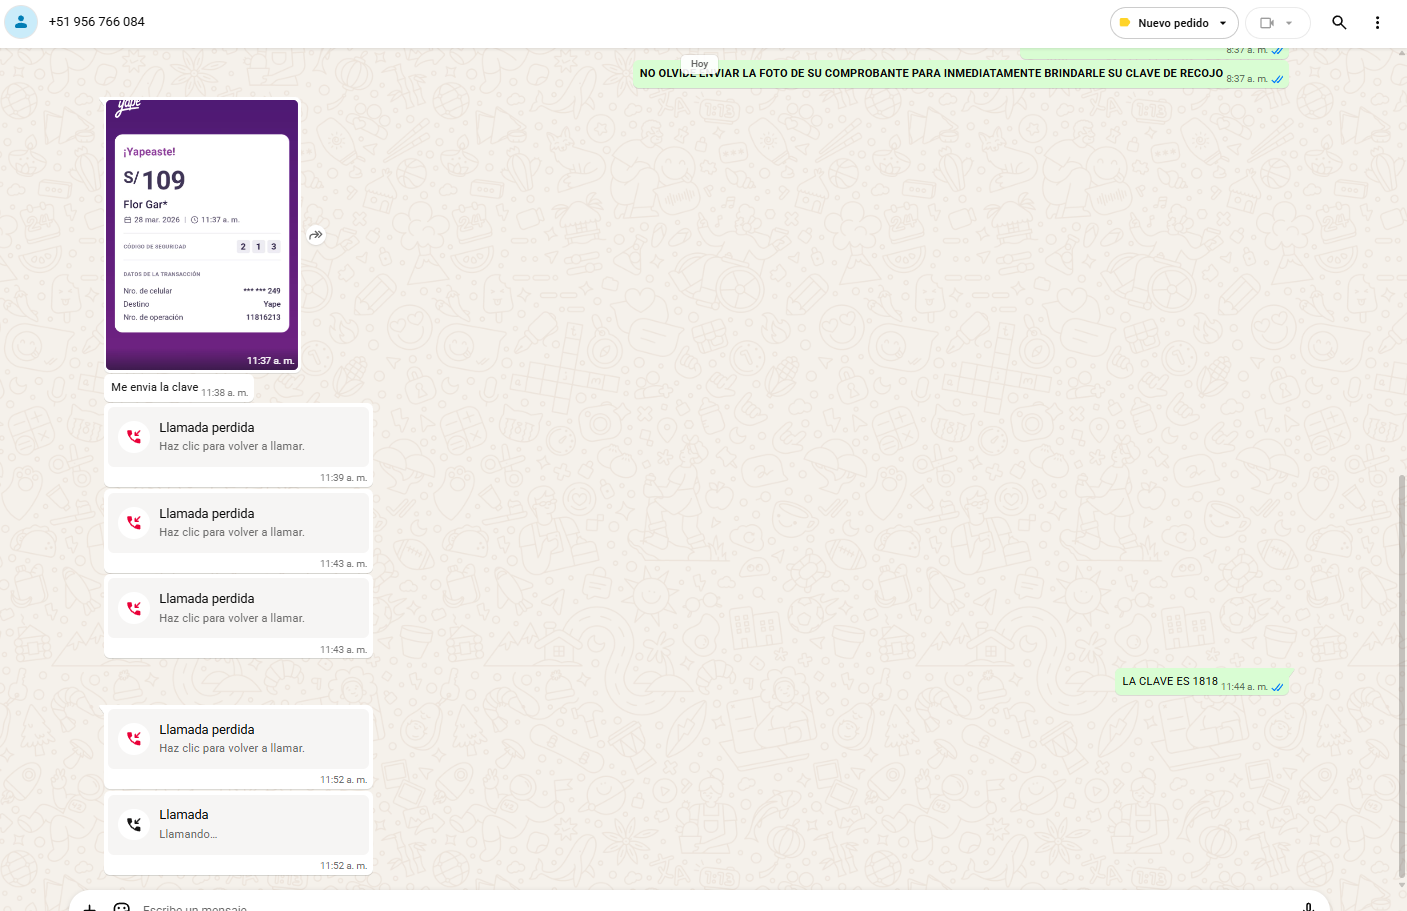Open the three-dot chat menu
This screenshot has width=1407, height=911.
pyautogui.click(x=1377, y=22)
